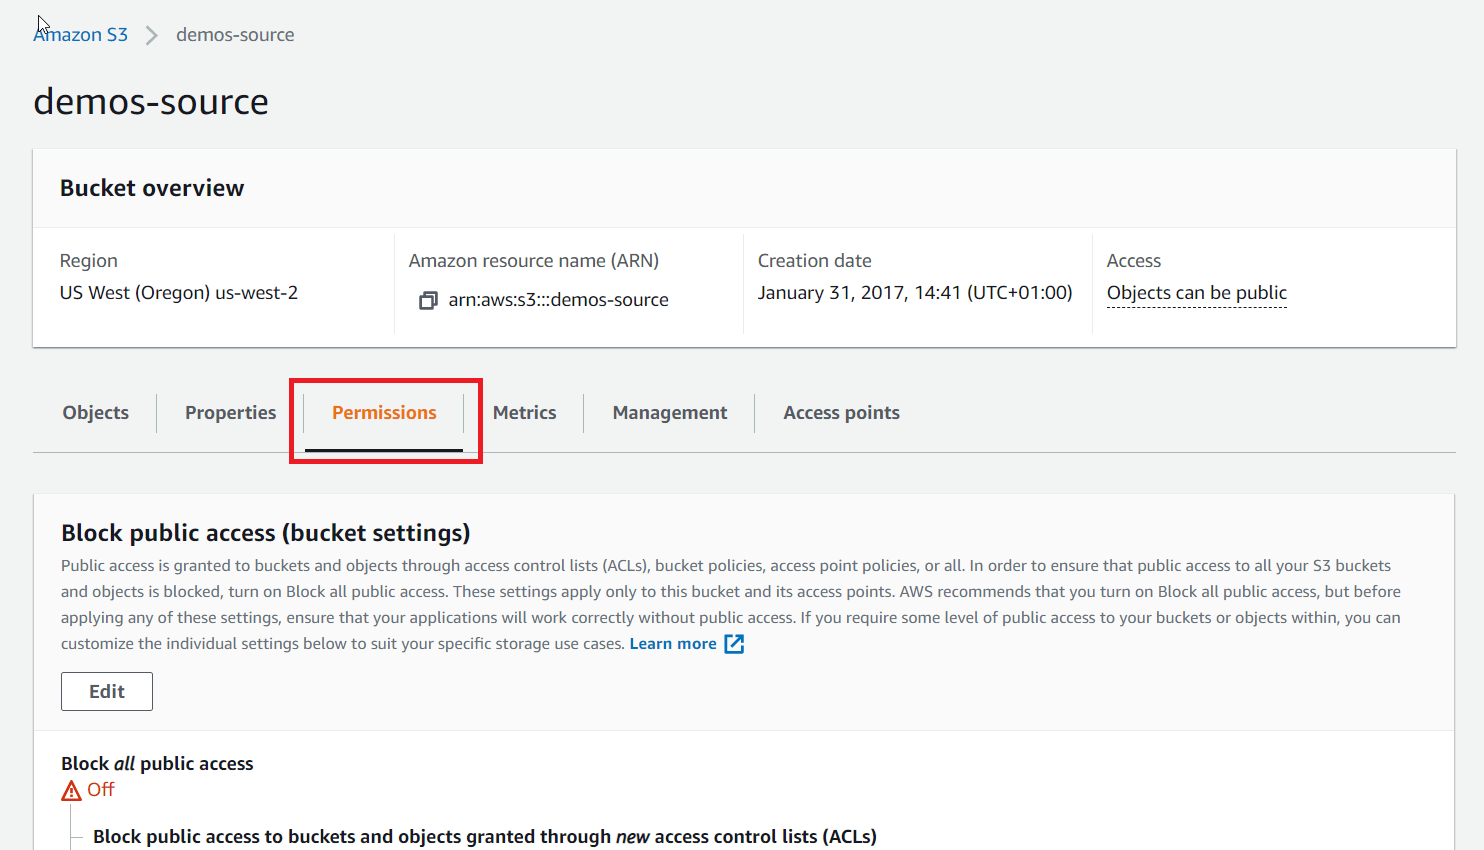Screen dimensions: 1484x850
Task: Click the warning icon next to Off
Action: coord(71,791)
